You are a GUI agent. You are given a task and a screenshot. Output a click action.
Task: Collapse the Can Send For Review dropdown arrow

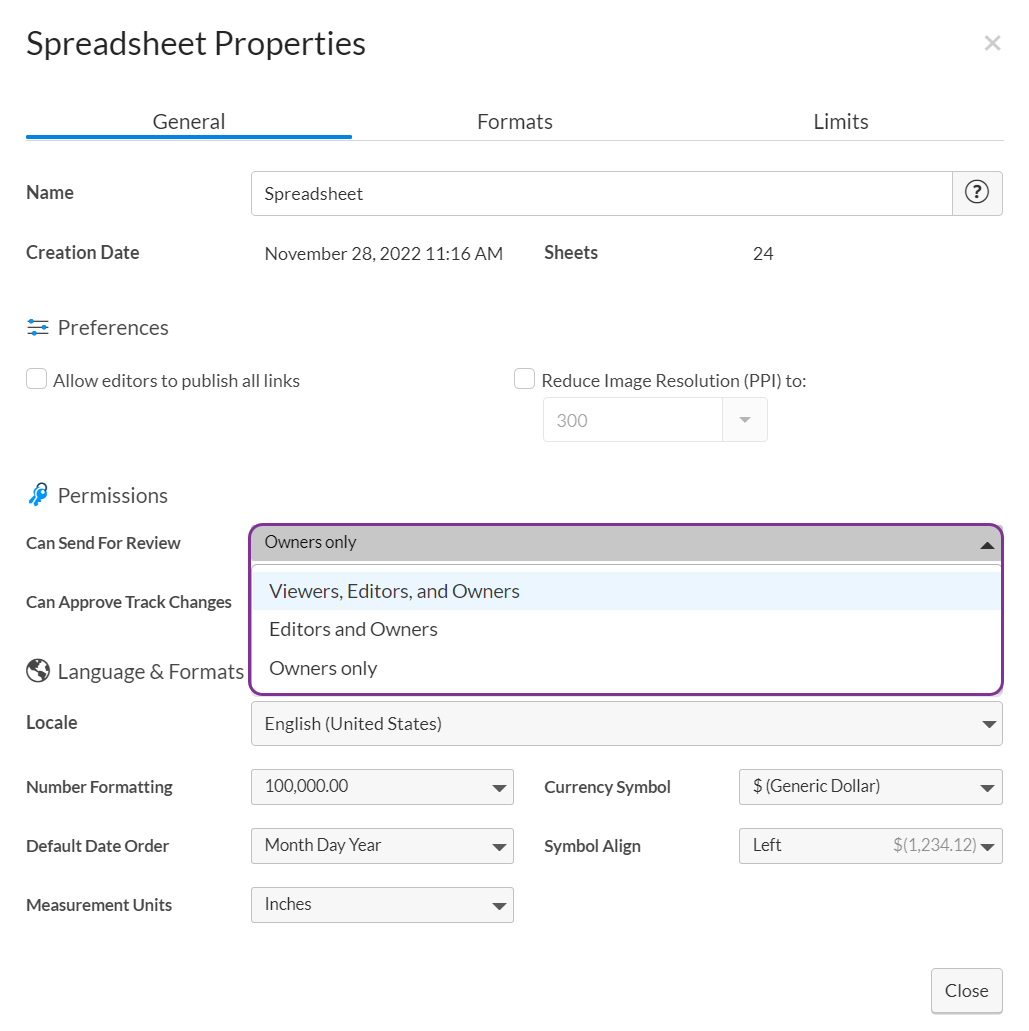986,543
